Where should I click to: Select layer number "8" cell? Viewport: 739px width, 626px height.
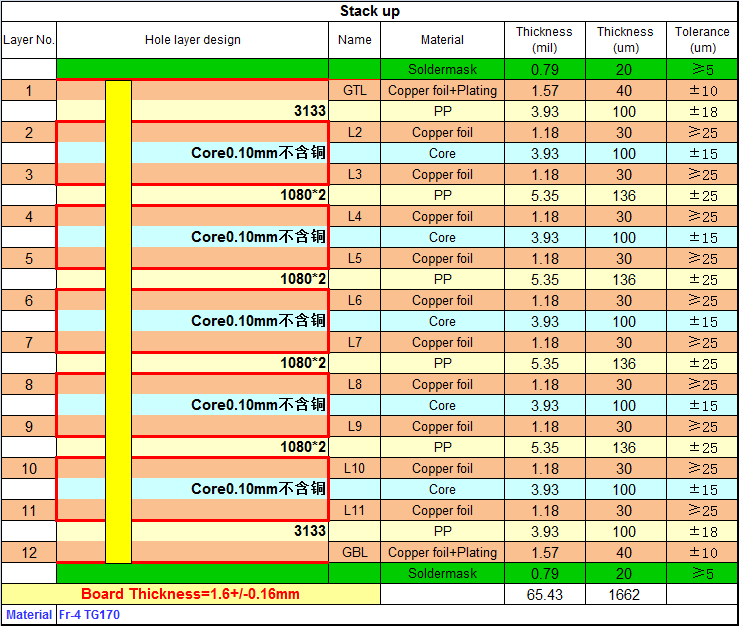point(29,384)
